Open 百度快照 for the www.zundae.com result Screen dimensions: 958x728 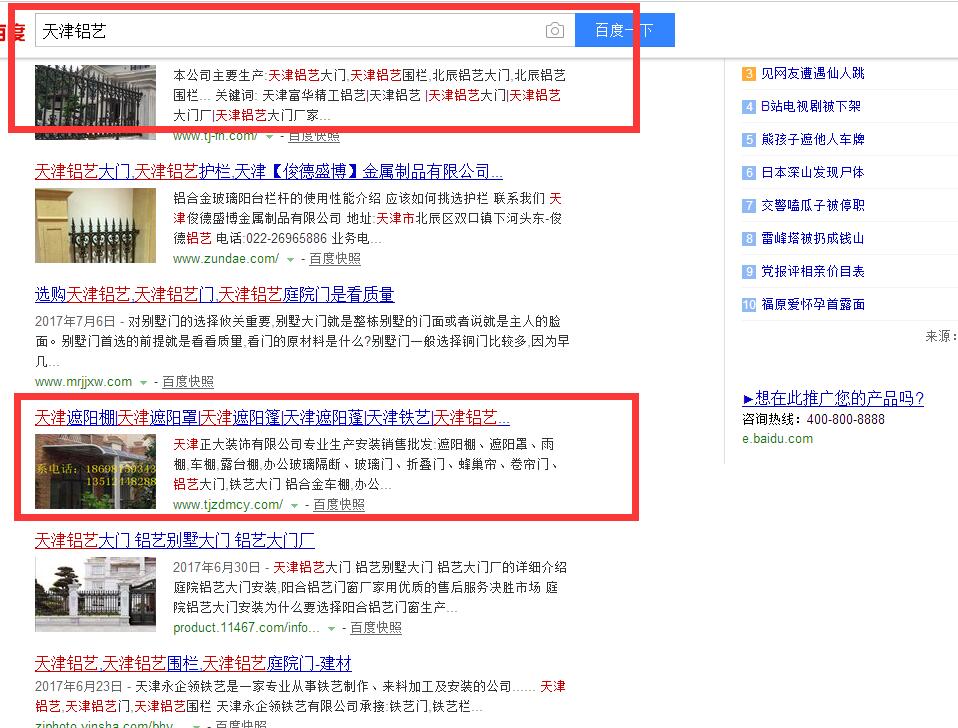[335, 259]
